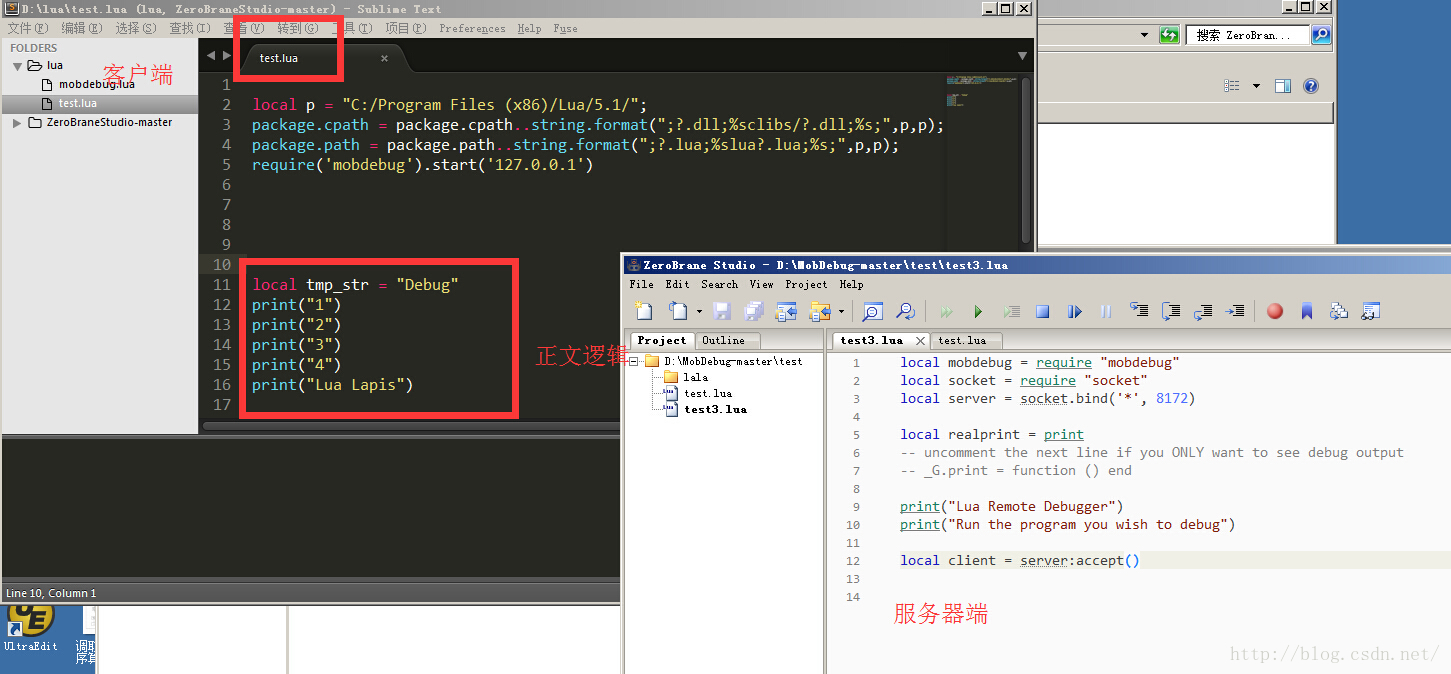
Task: Collapse lua folder in Sublime sidebar
Action: point(17,66)
